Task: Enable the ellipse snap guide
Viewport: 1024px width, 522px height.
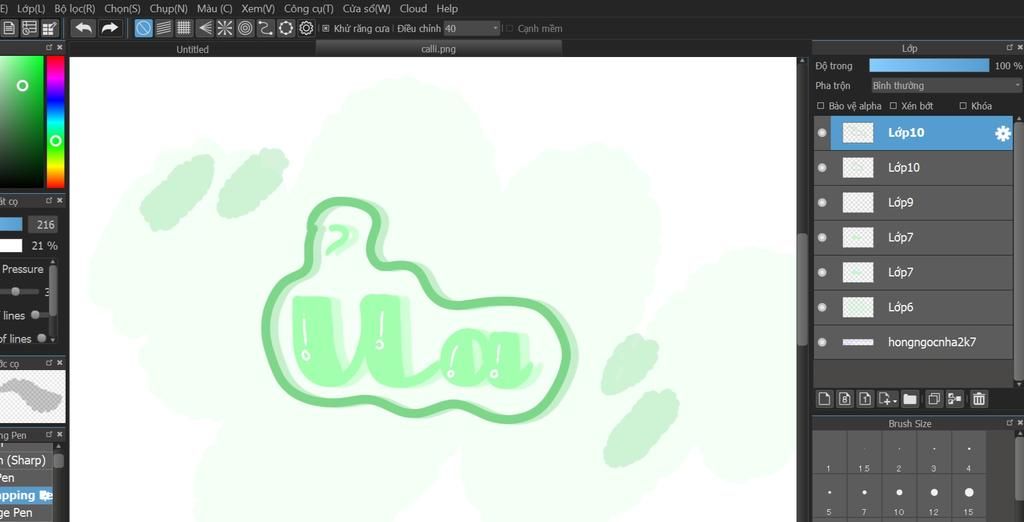Action: coord(286,28)
